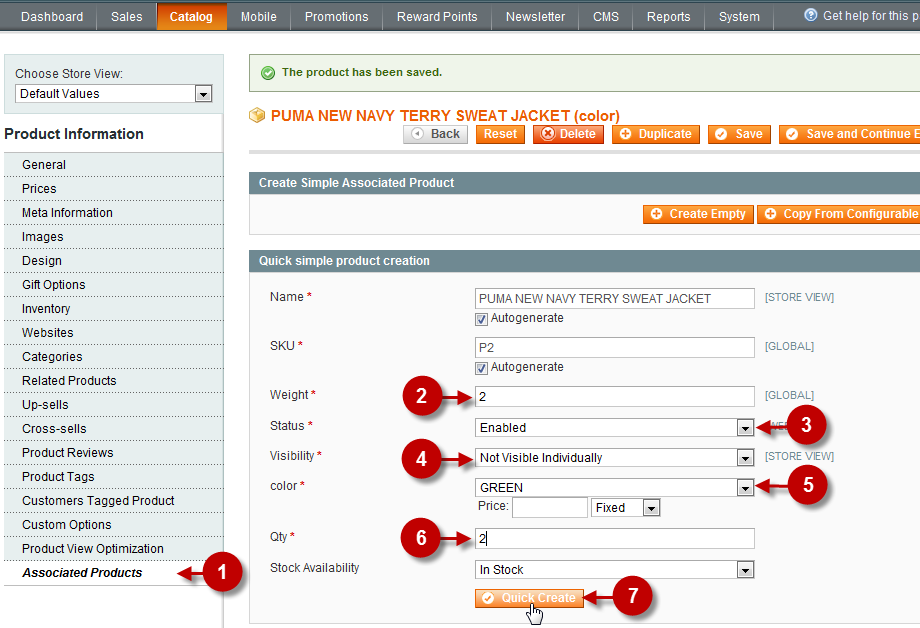
Task: Click the Back button
Action: (x=435, y=134)
